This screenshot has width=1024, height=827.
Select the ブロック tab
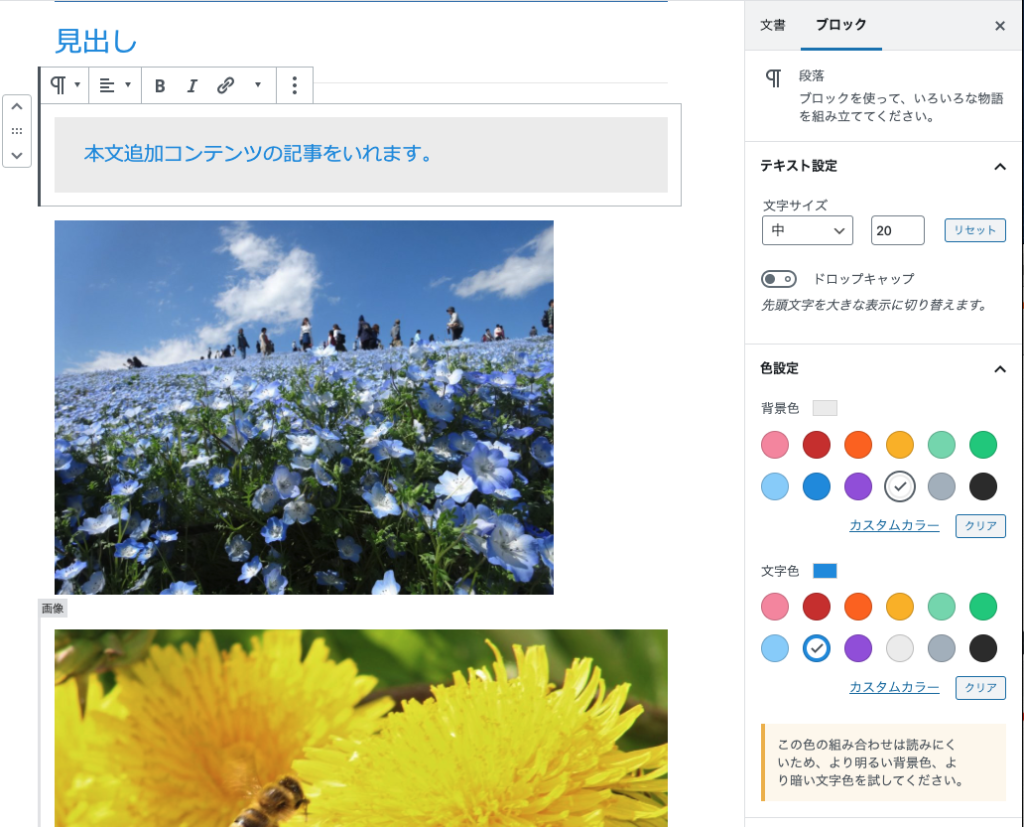tap(840, 26)
